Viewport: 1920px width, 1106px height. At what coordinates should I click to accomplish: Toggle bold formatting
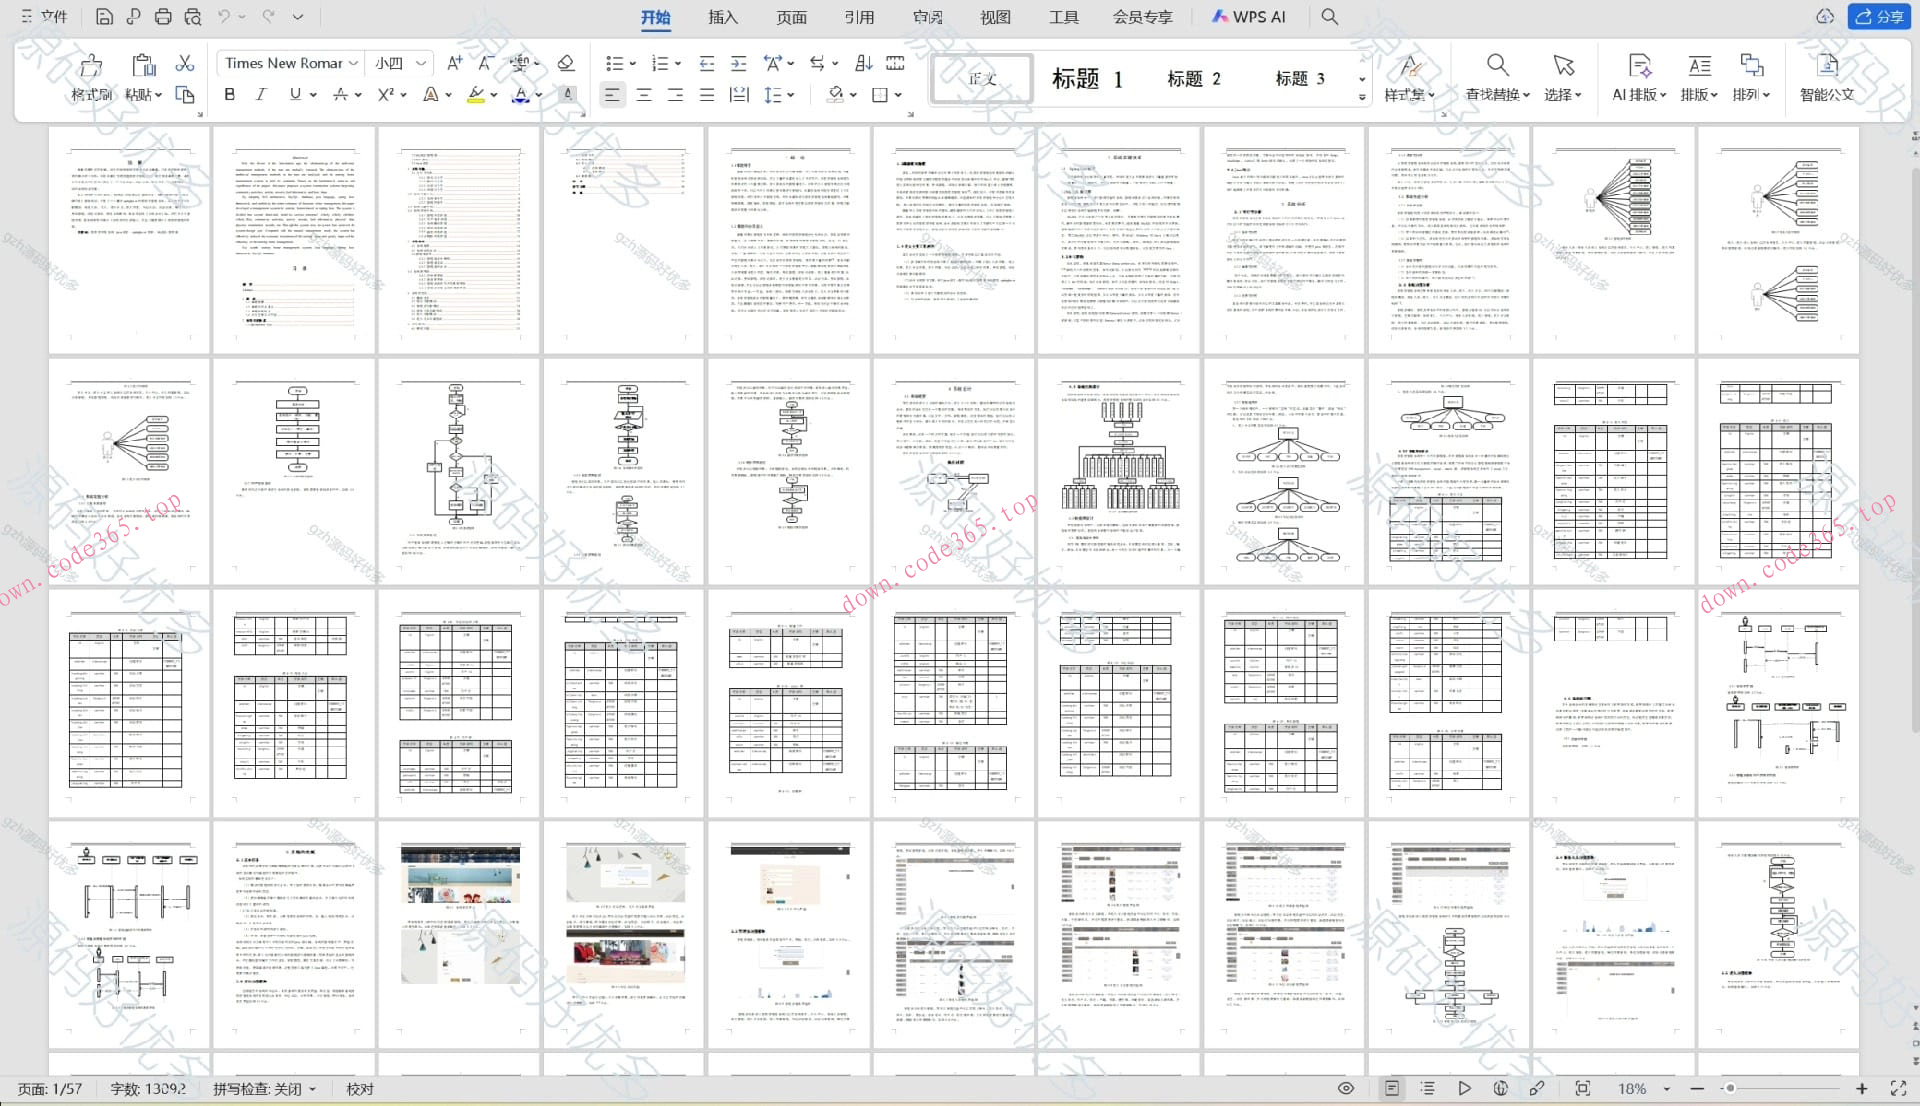[230, 94]
